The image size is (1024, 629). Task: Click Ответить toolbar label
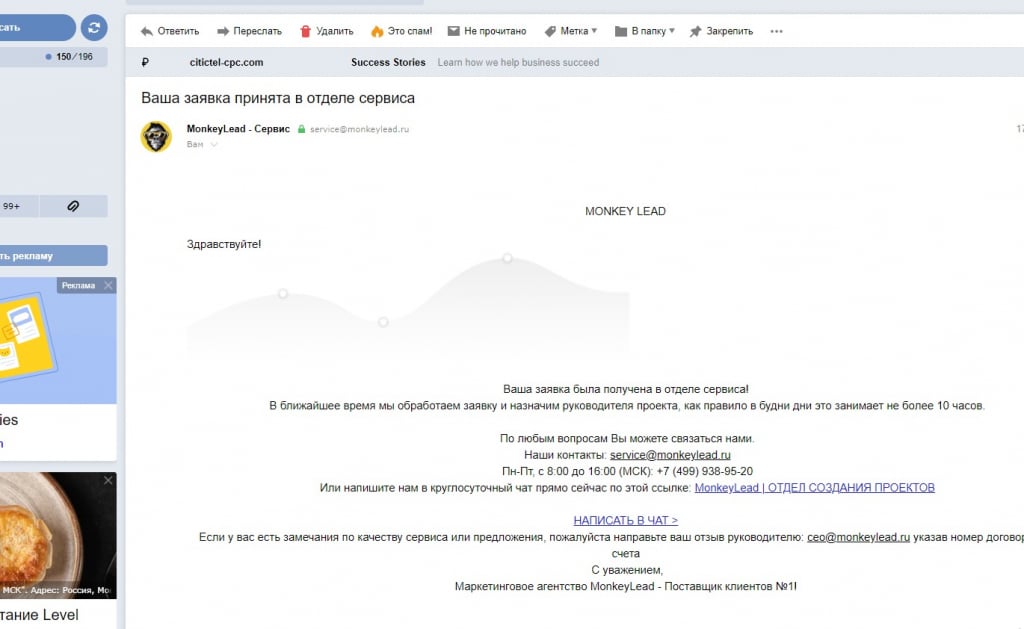coord(178,31)
